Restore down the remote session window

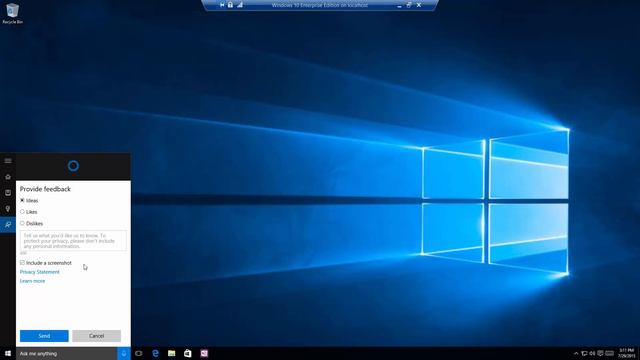click(x=409, y=5)
